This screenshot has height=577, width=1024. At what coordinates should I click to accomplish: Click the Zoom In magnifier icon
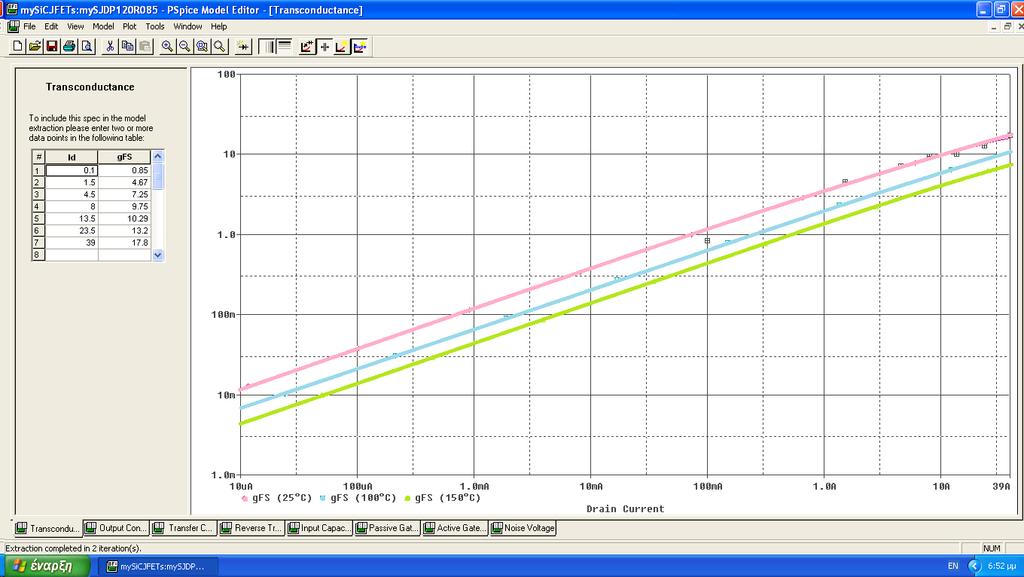click(168, 46)
